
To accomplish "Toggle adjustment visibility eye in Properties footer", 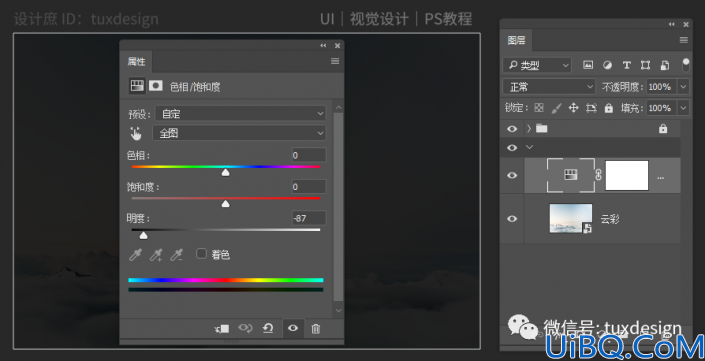I will tap(293, 328).
